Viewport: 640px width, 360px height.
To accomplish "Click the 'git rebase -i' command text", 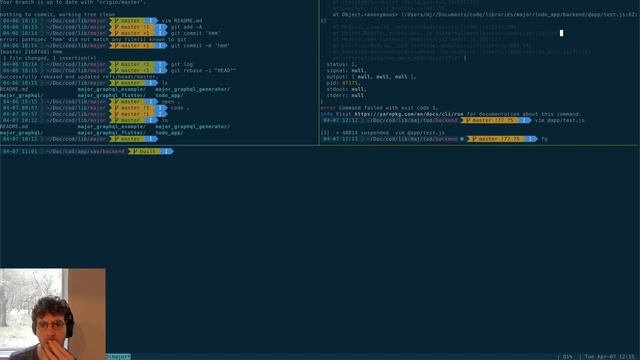I will pyautogui.click(x=203, y=71).
